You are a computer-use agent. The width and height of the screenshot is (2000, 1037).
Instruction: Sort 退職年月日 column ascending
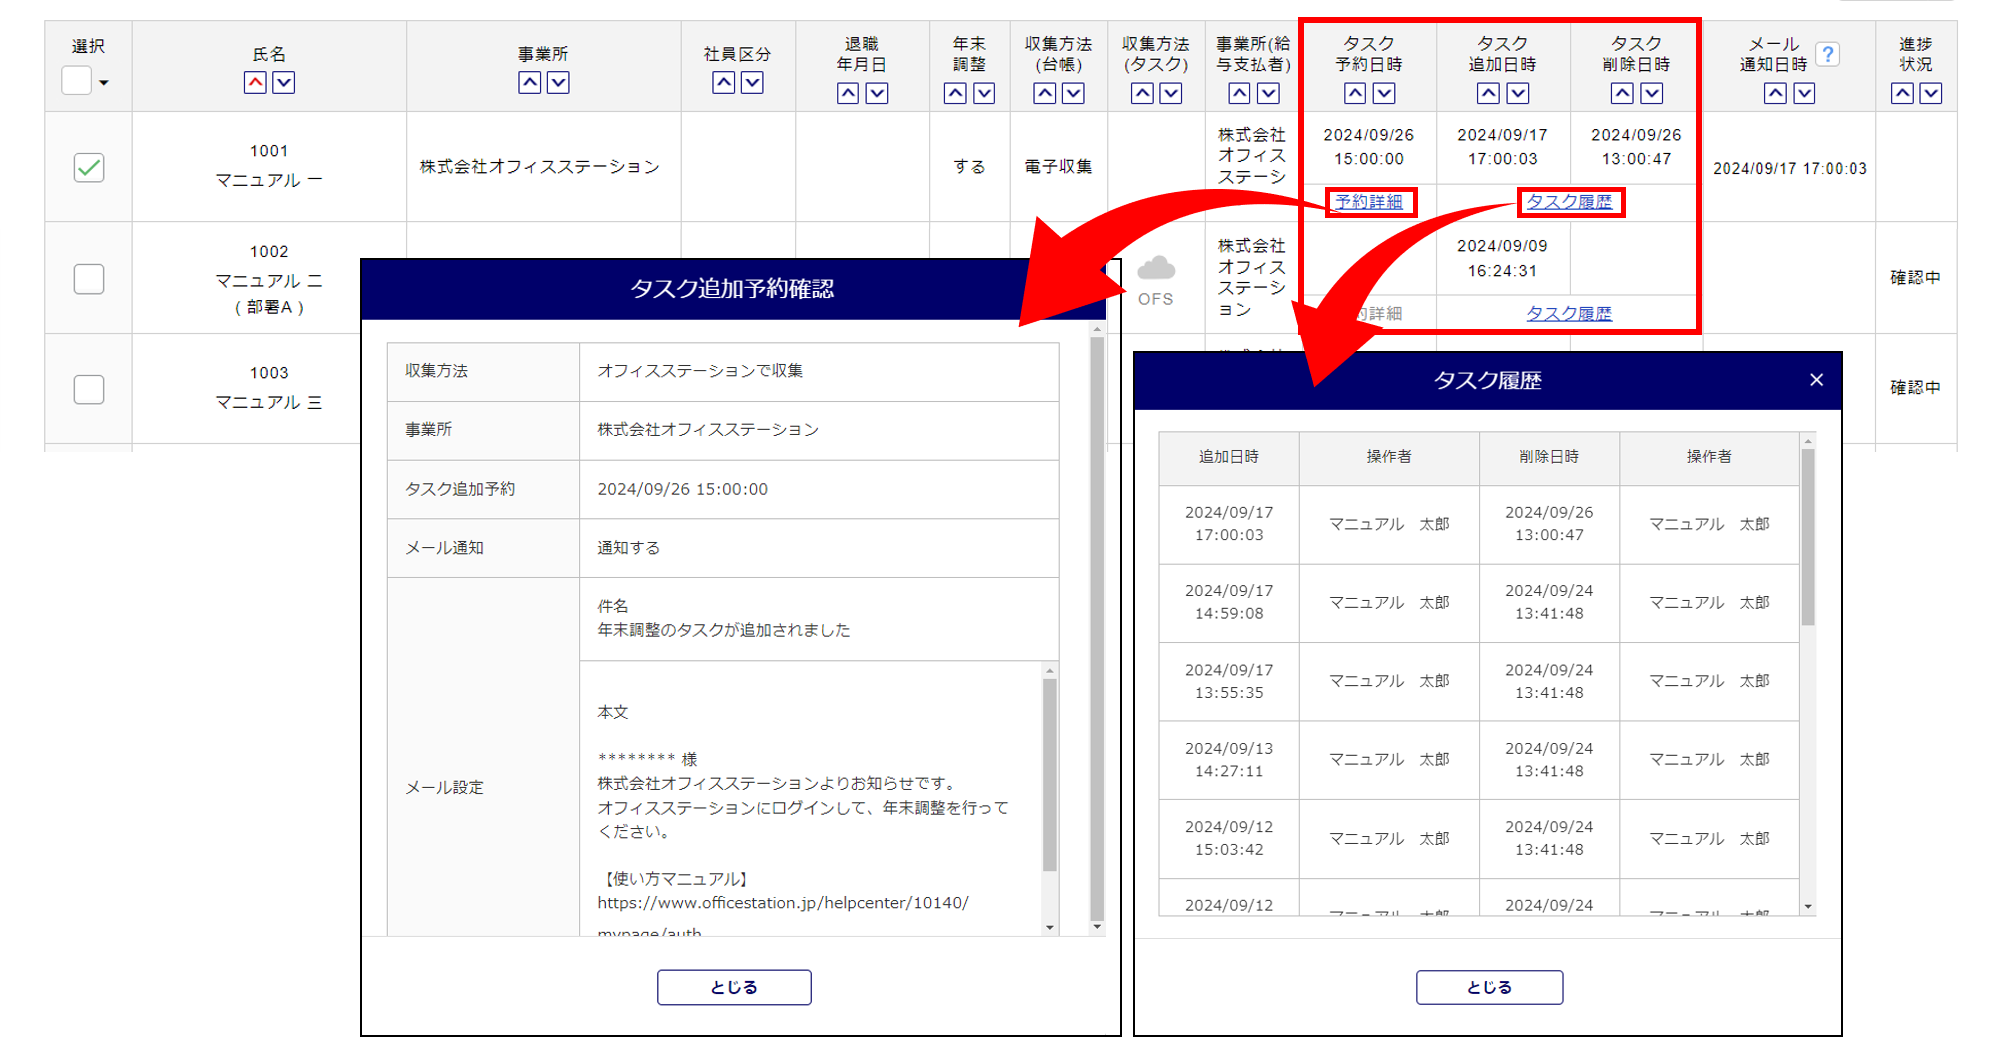click(848, 93)
